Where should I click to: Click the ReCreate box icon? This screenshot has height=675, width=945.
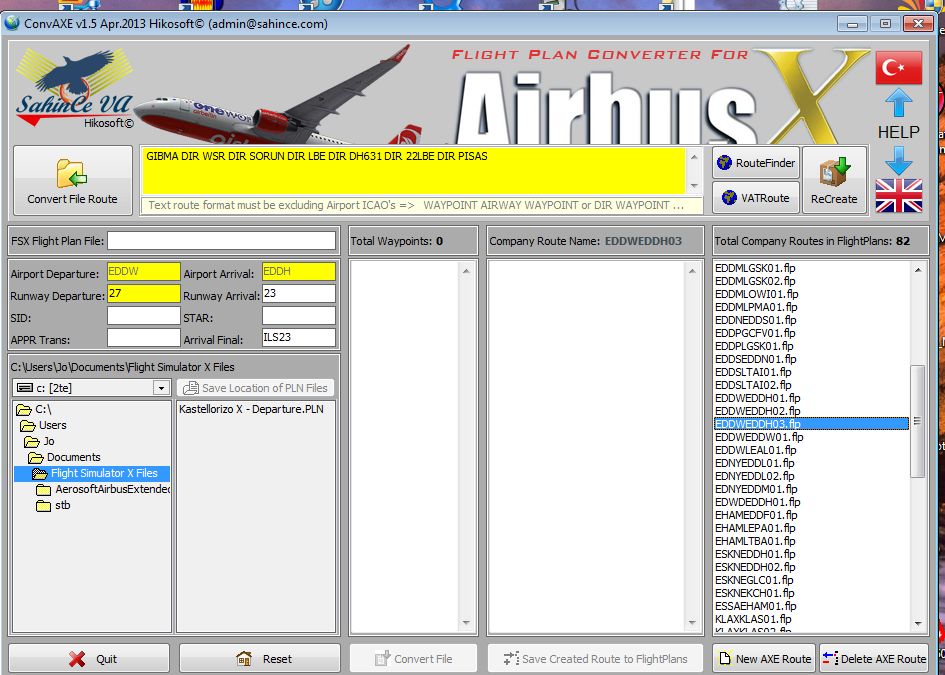coord(834,172)
